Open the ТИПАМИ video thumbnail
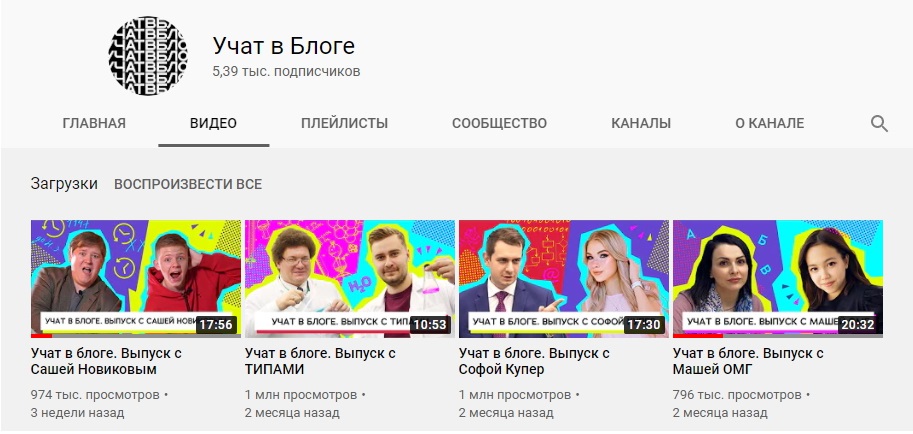 349,278
